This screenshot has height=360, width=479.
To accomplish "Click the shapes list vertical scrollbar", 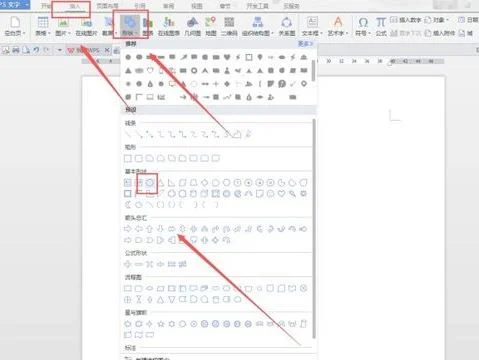I will (314, 229).
